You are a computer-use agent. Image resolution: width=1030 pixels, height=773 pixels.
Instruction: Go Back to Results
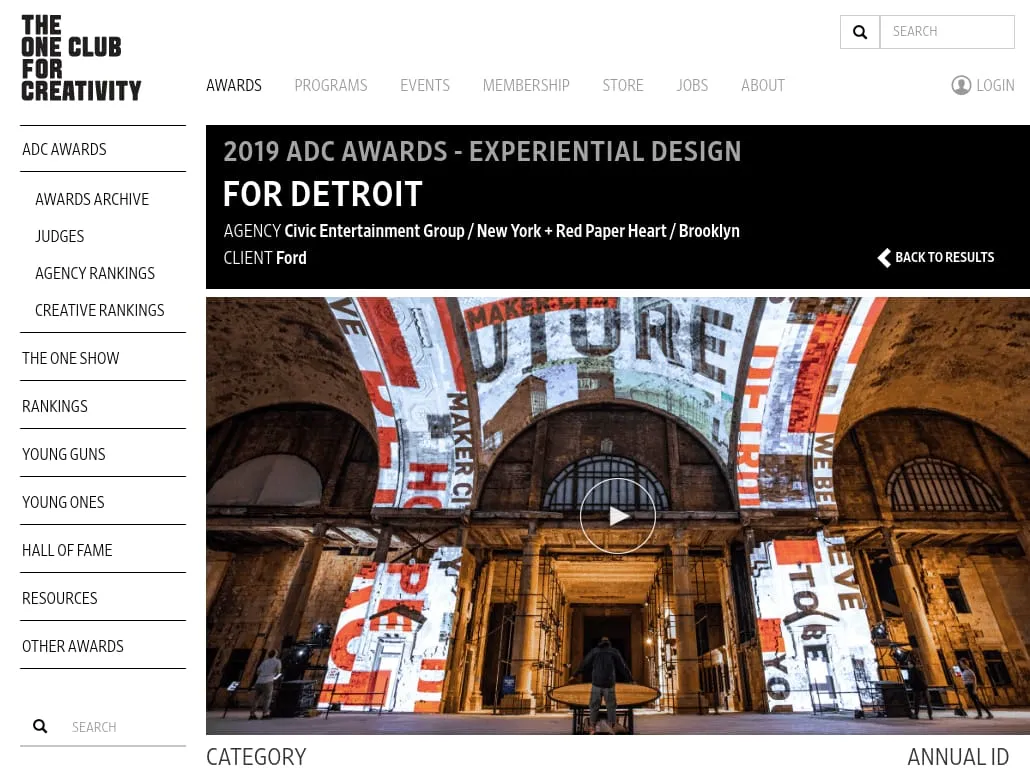coord(935,257)
